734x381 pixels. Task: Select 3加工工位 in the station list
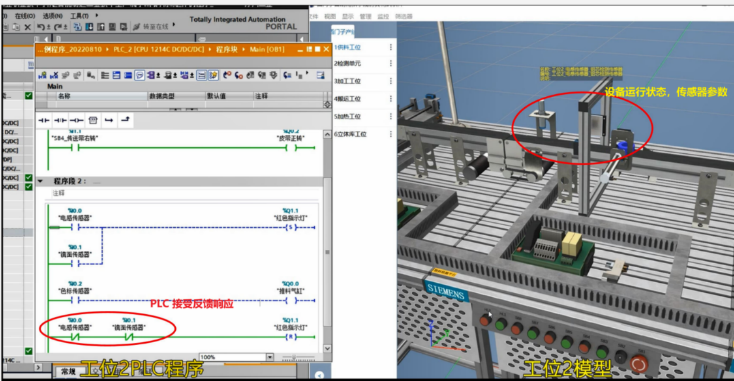(347, 81)
